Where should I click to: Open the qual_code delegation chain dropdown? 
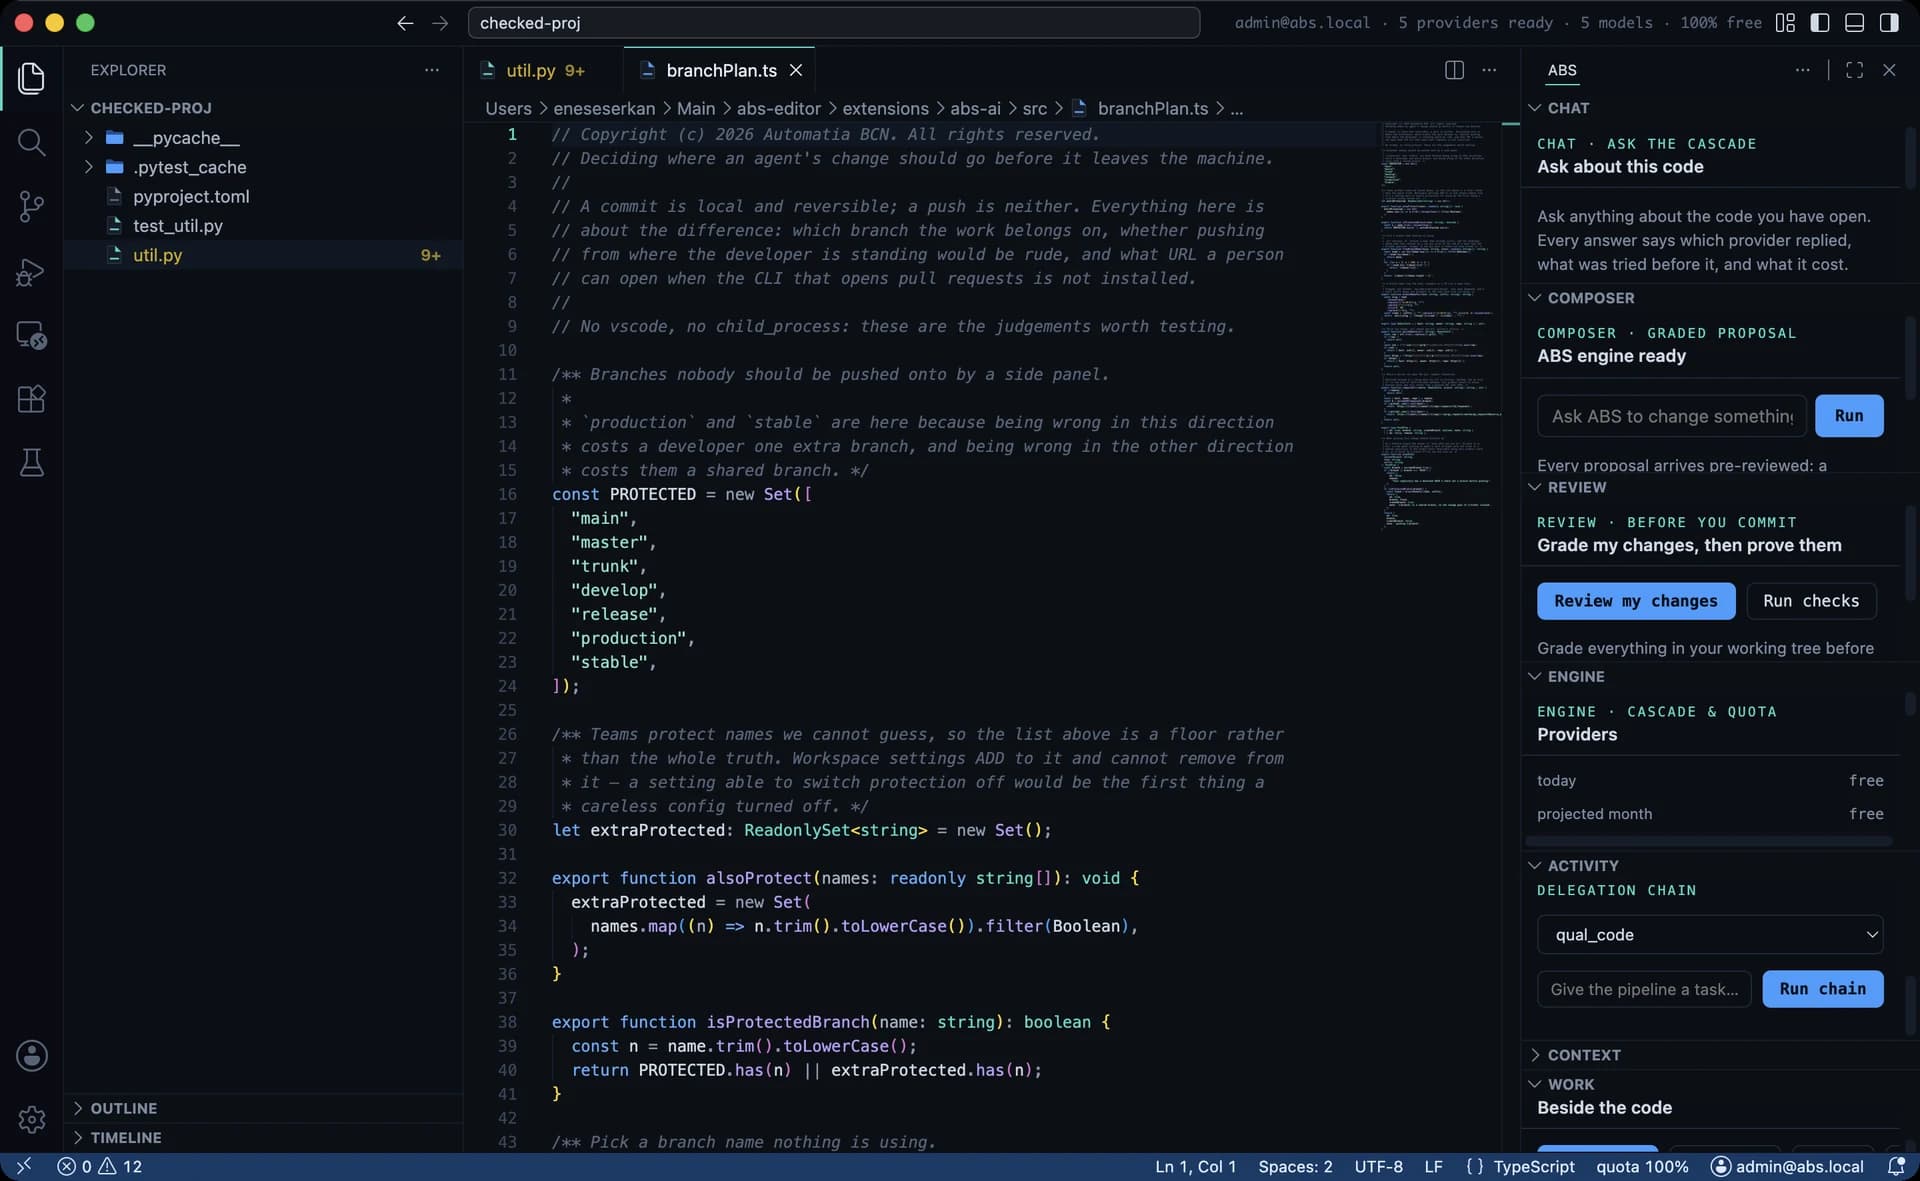click(1710, 934)
